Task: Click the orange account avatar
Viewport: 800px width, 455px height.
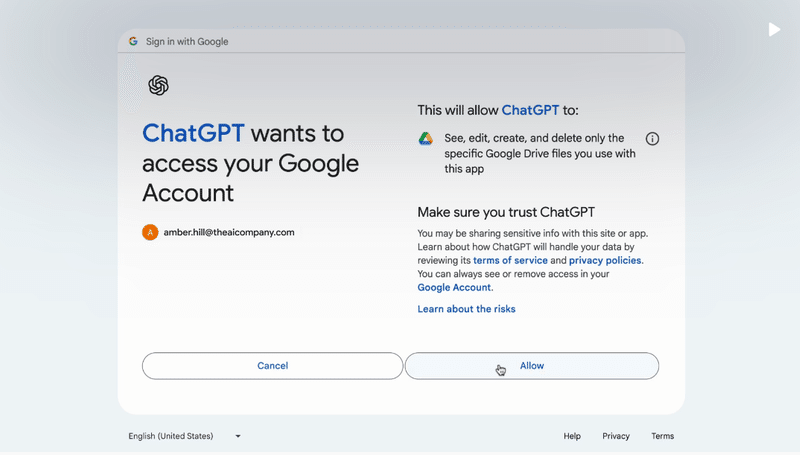Action: coord(150,232)
